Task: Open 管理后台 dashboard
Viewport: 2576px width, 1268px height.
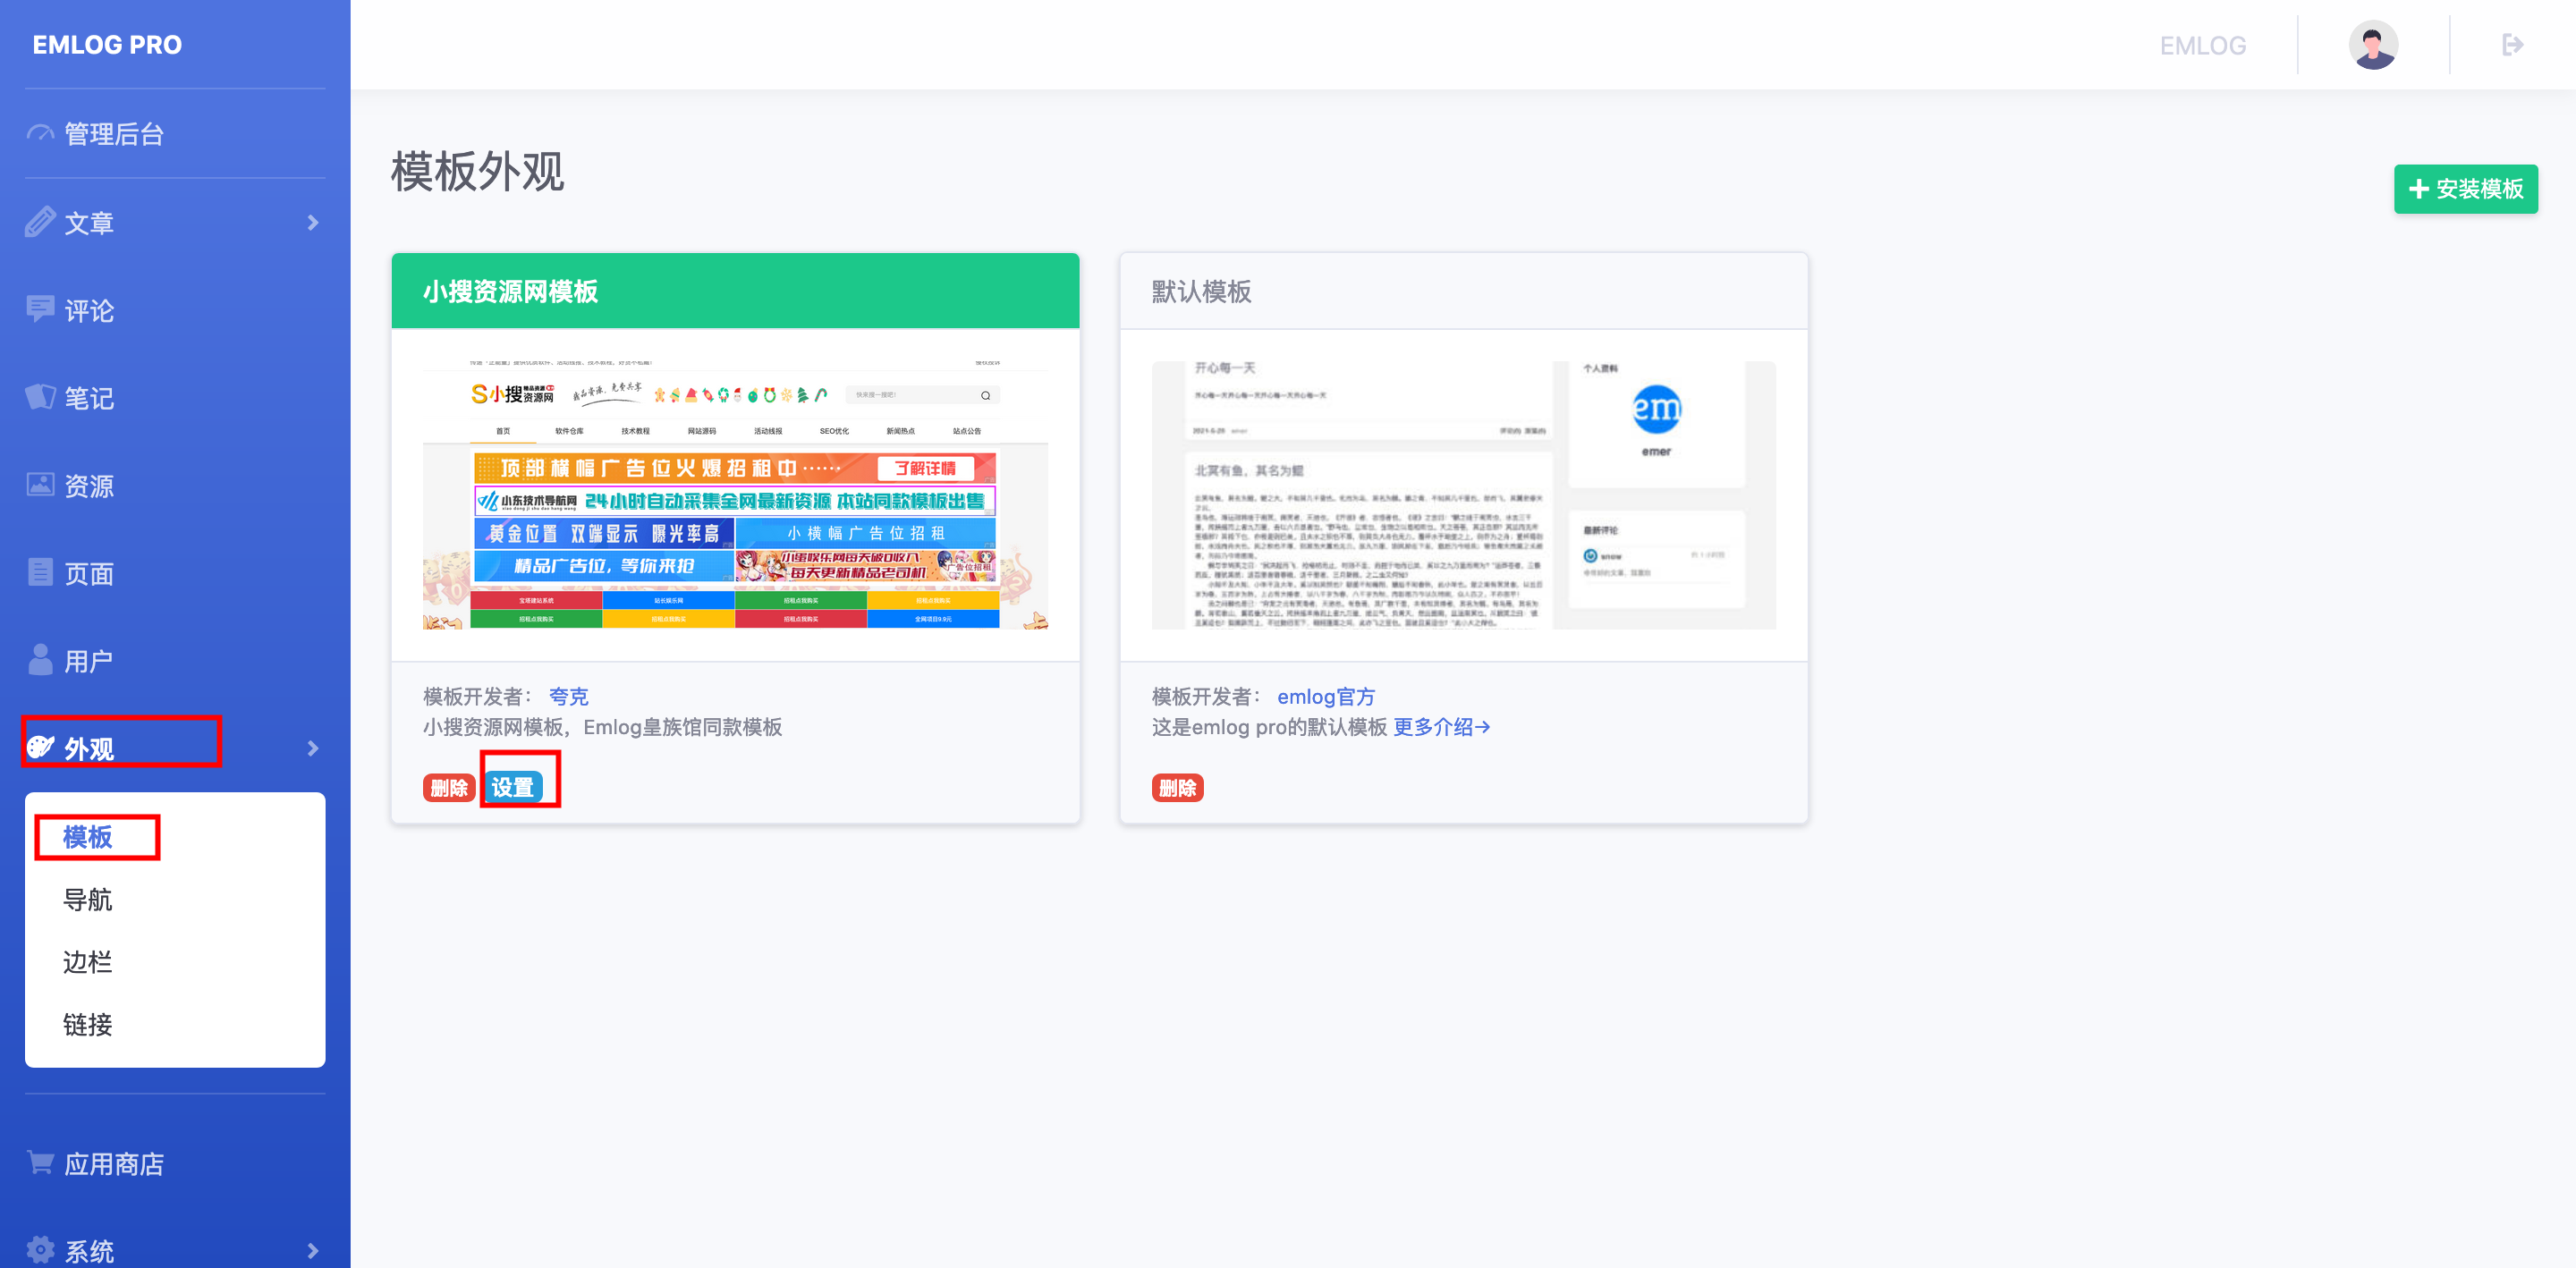Action: (x=113, y=134)
